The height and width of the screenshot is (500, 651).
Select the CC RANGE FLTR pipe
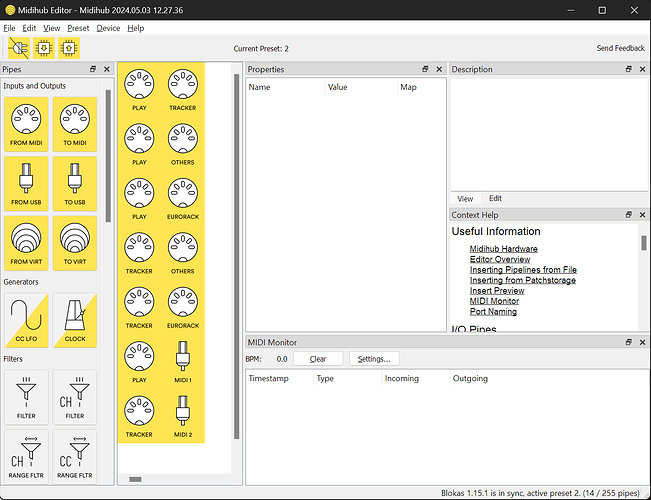click(75, 457)
